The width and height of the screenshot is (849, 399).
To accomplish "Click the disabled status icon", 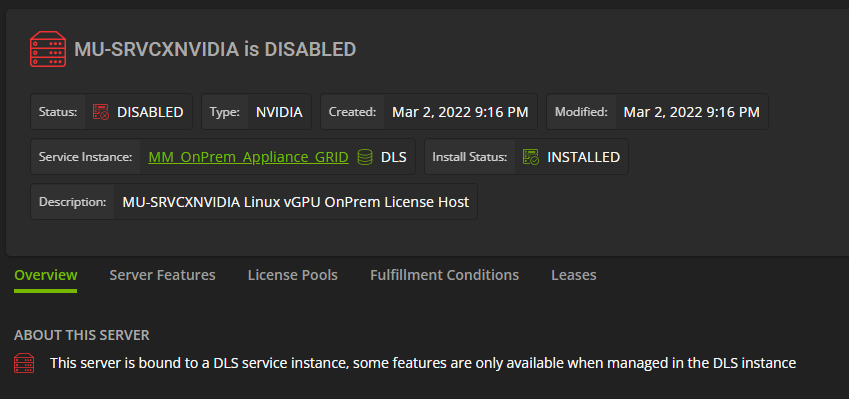I will point(101,112).
